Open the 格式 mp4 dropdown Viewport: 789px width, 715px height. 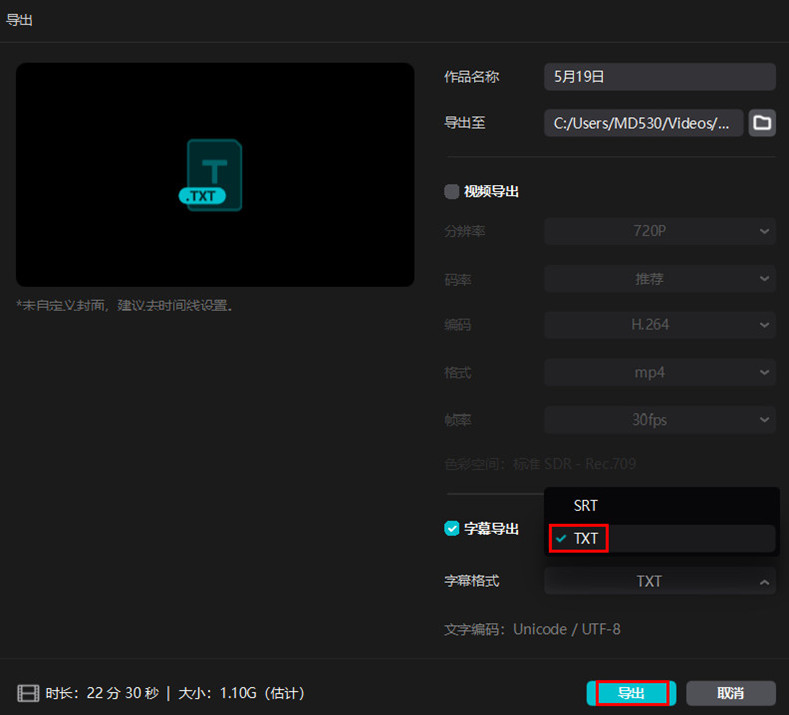(x=659, y=372)
